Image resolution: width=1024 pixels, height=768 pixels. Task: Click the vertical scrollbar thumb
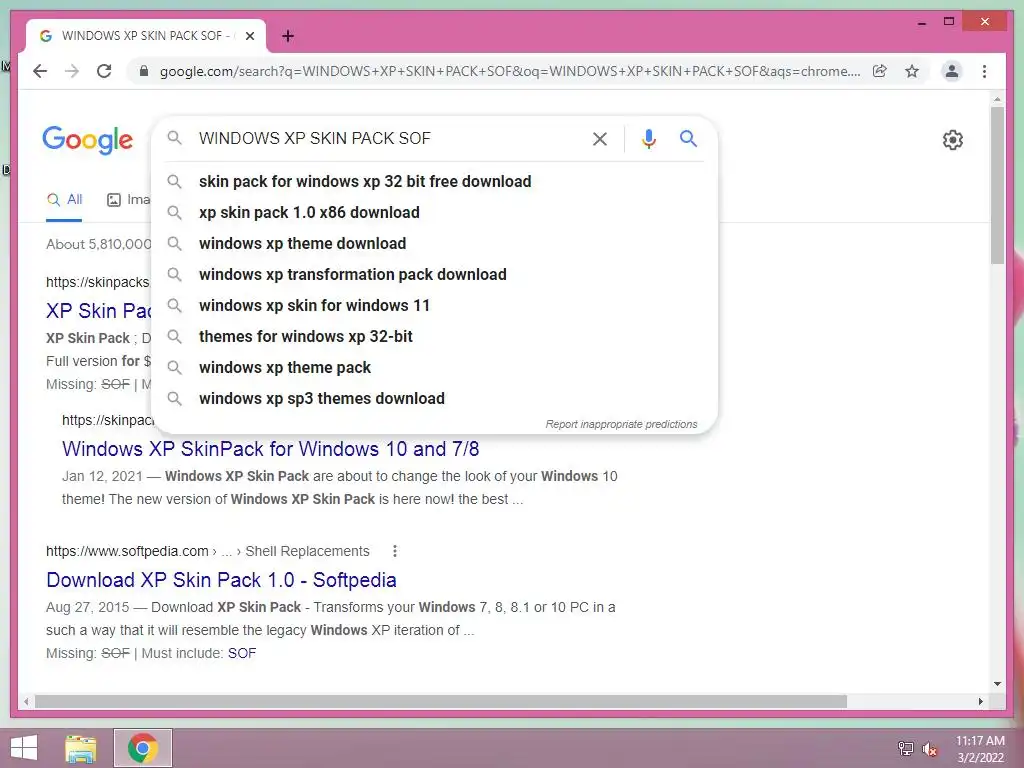click(997, 185)
